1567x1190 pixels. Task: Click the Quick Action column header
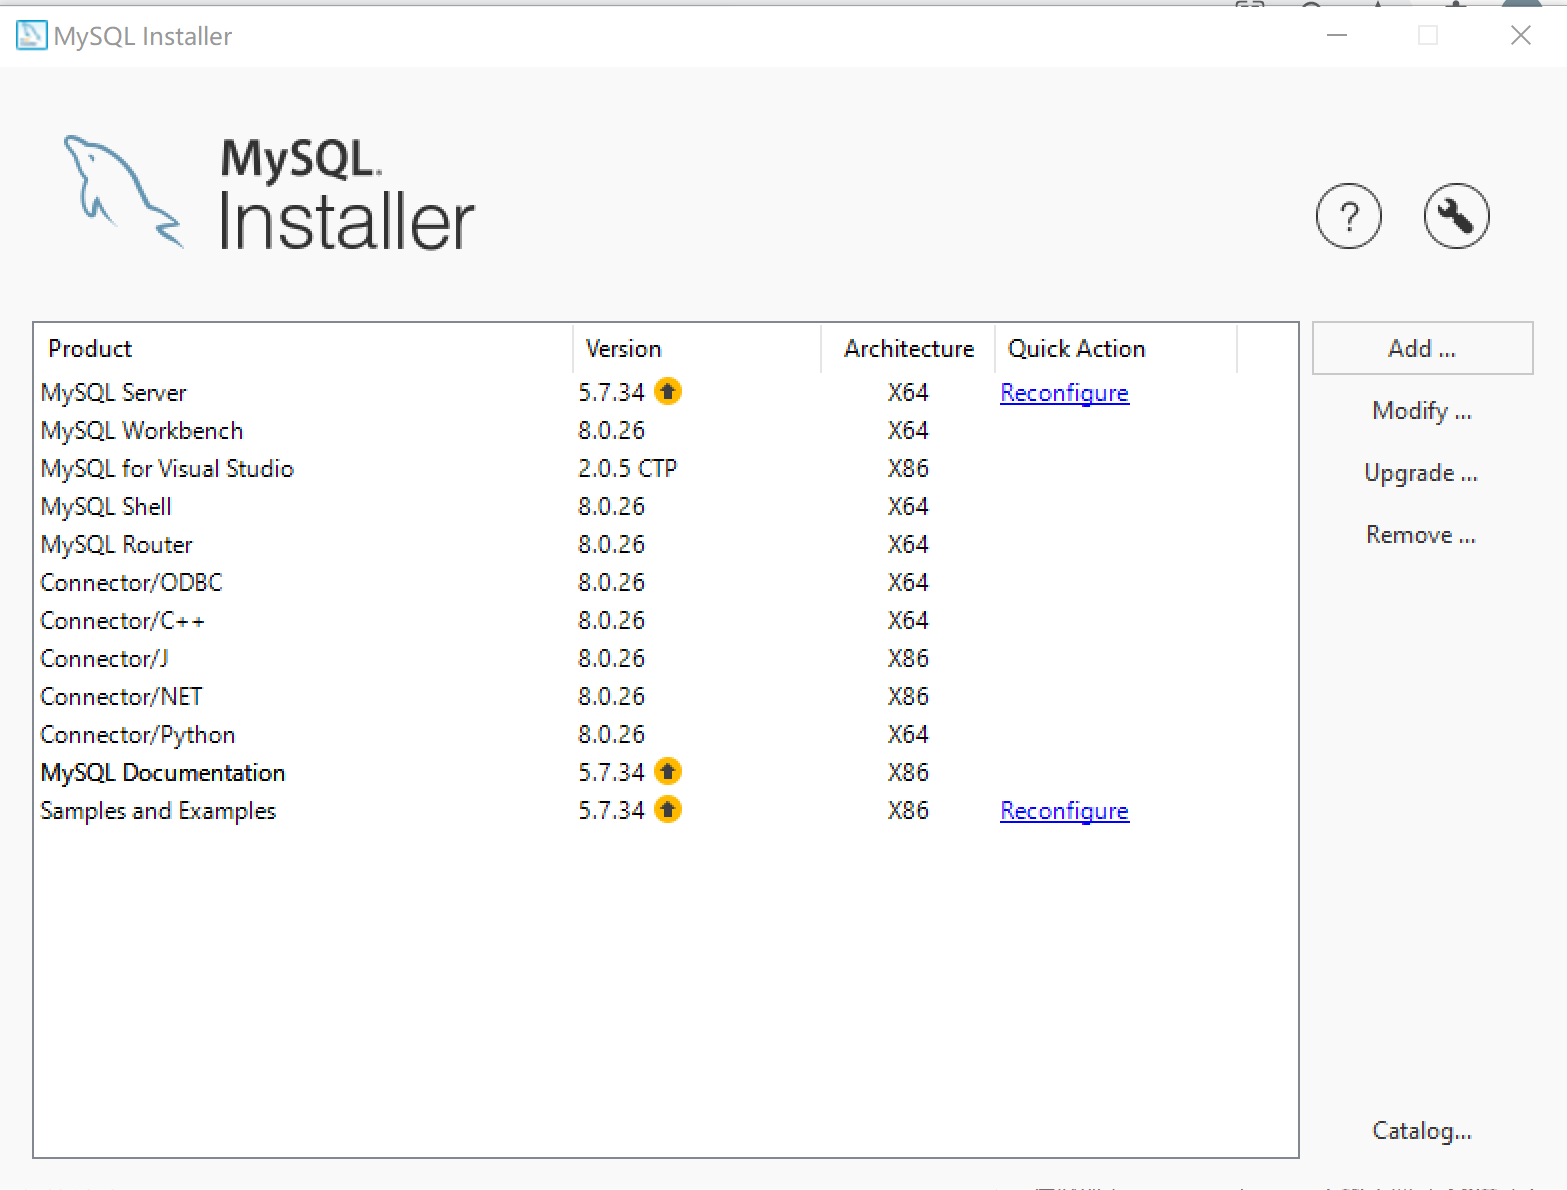click(1116, 349)
